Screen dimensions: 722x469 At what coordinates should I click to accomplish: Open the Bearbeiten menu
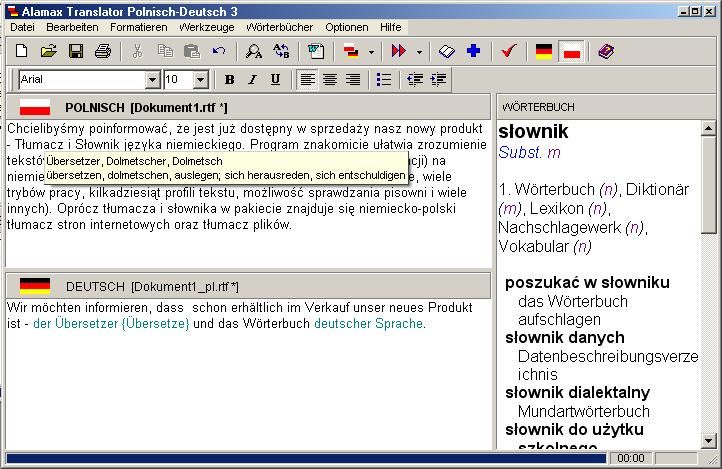72,27
